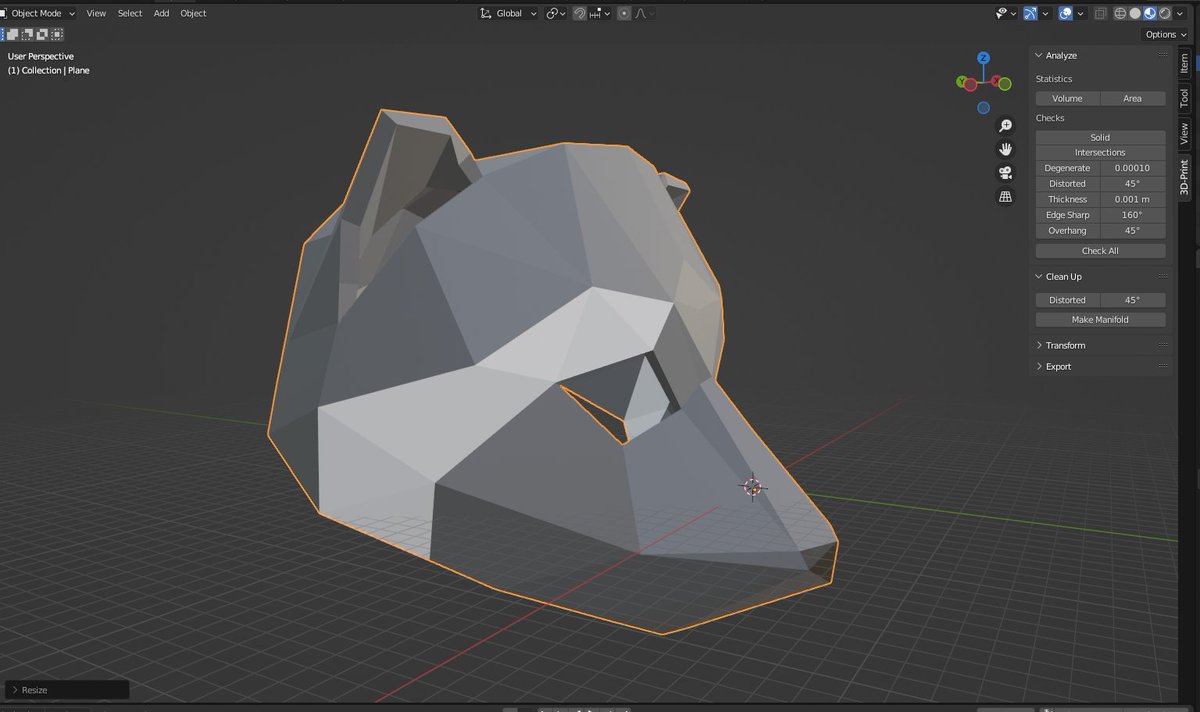The width and height of the screenshot is (1200, 712).
Task: Click the pan view hand icon
Action: [x=1006, y=149]
